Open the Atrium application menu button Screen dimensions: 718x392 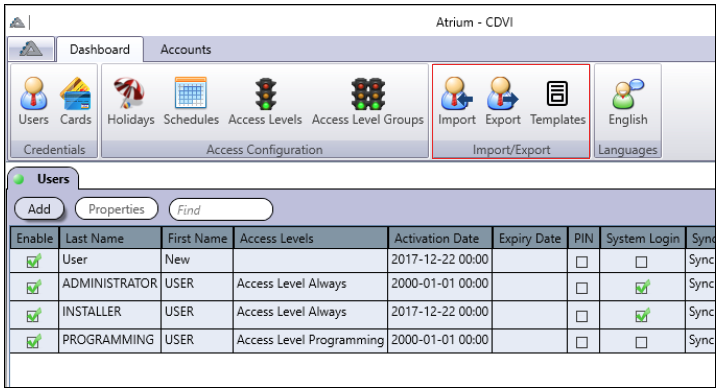[x=31, y=49]
